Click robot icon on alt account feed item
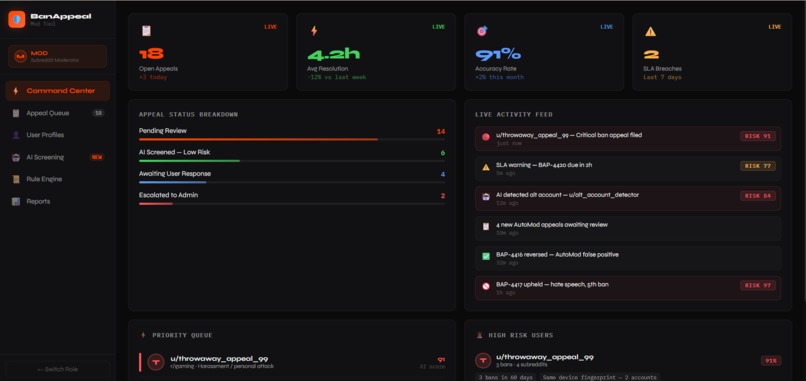Image resolution: width=806 pixels, height=381 pixels. point(486,196)
